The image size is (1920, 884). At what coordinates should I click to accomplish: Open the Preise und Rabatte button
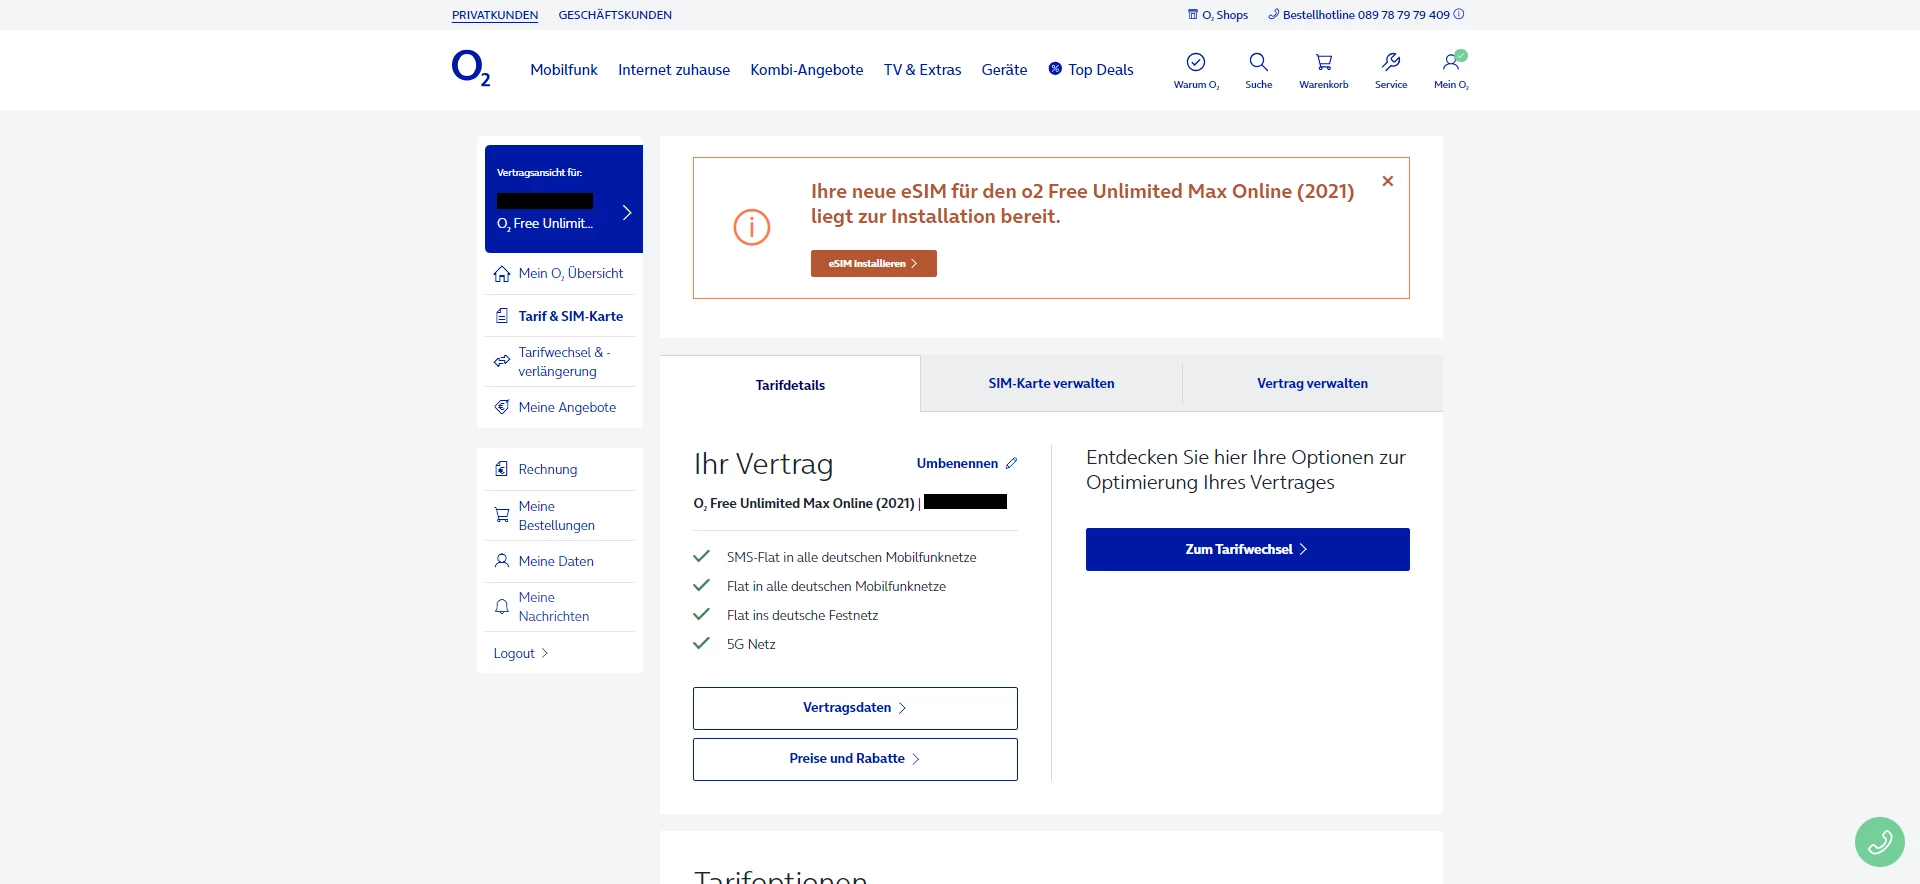855,759
